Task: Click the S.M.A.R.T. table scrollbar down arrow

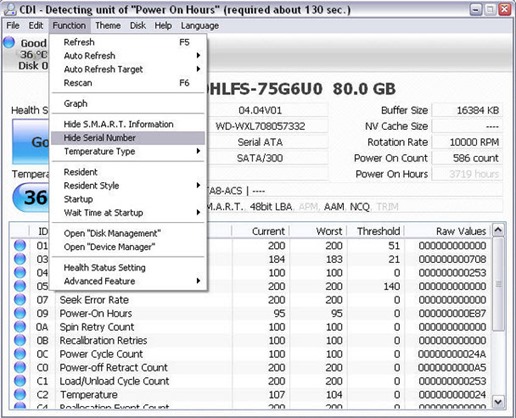Action: (498, 402)
